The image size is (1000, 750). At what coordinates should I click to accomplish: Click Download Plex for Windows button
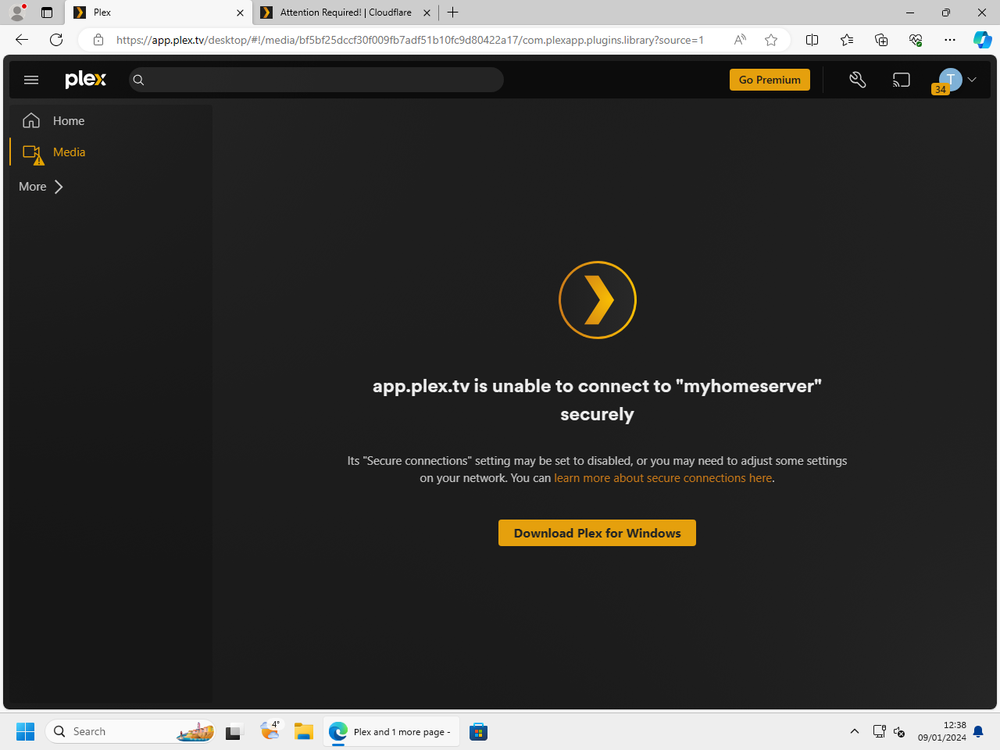coord(596,533)
